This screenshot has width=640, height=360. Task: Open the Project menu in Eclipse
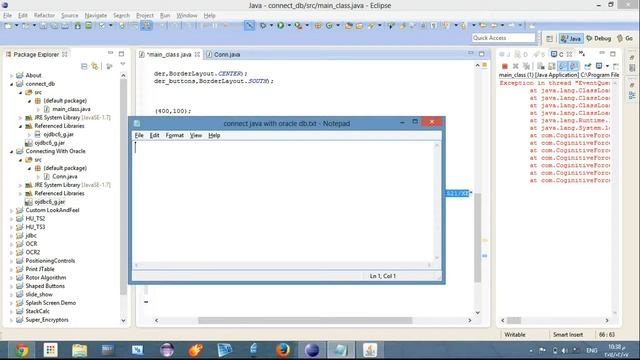(x=145, y=16)
